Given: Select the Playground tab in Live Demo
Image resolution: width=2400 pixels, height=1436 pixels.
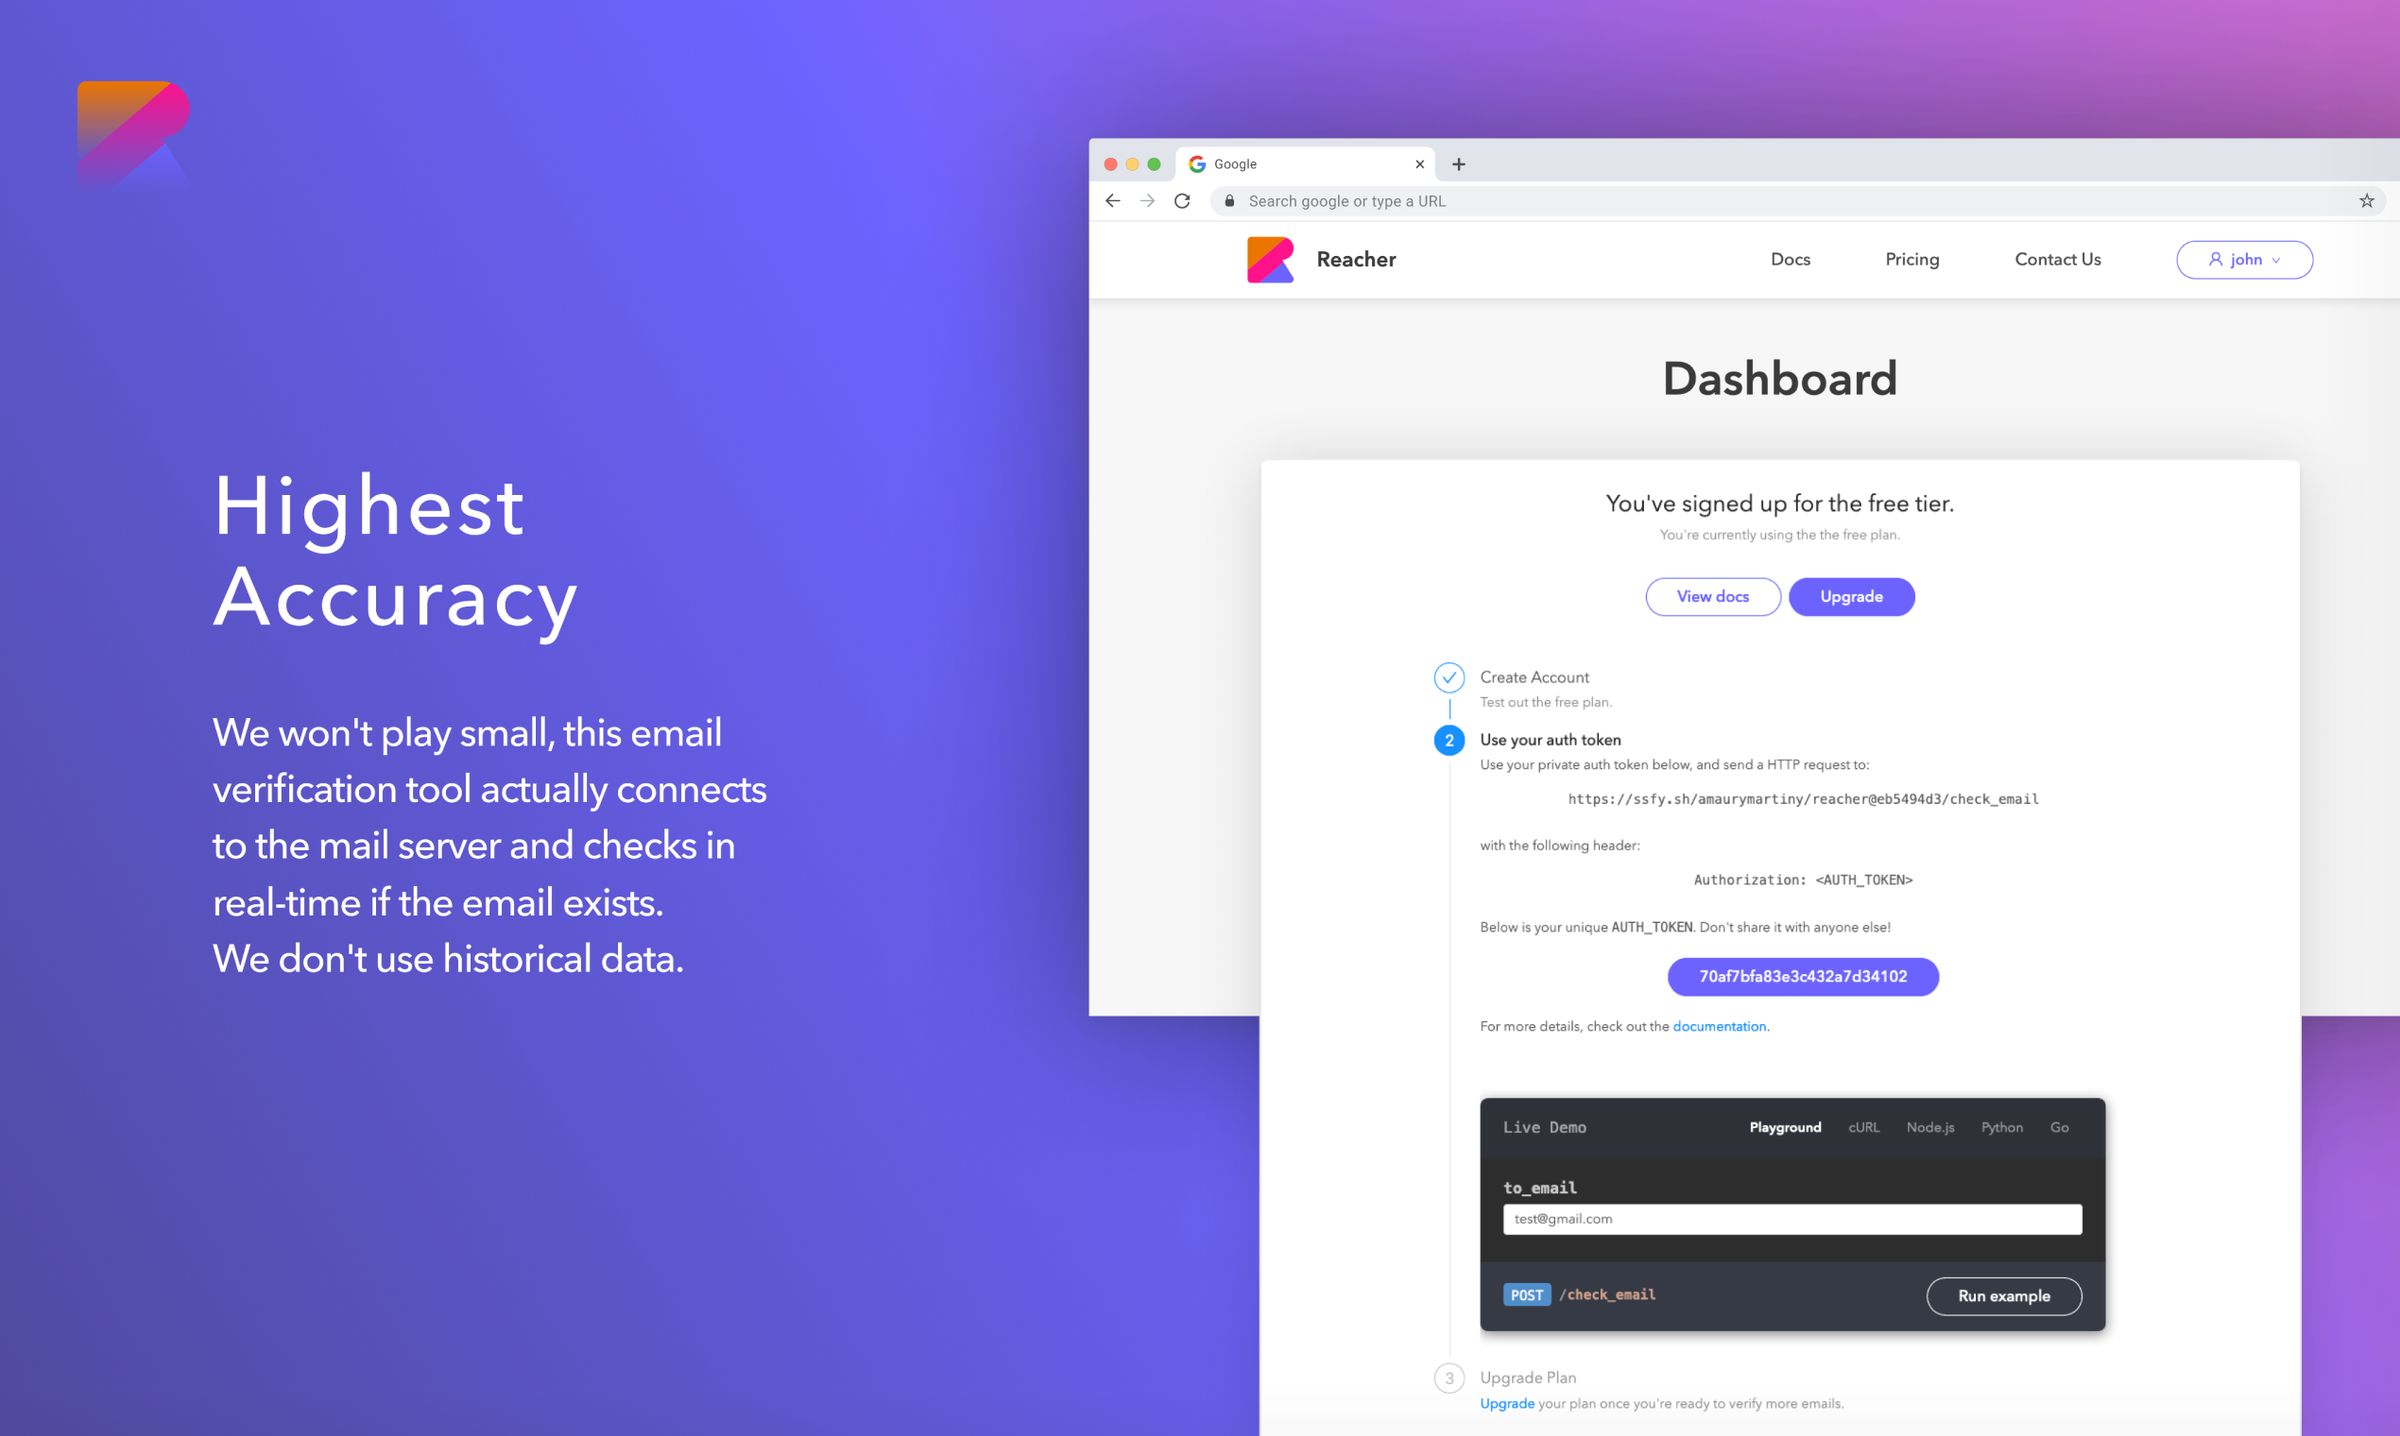Looking at the screenshot, I should 1786,1128.
